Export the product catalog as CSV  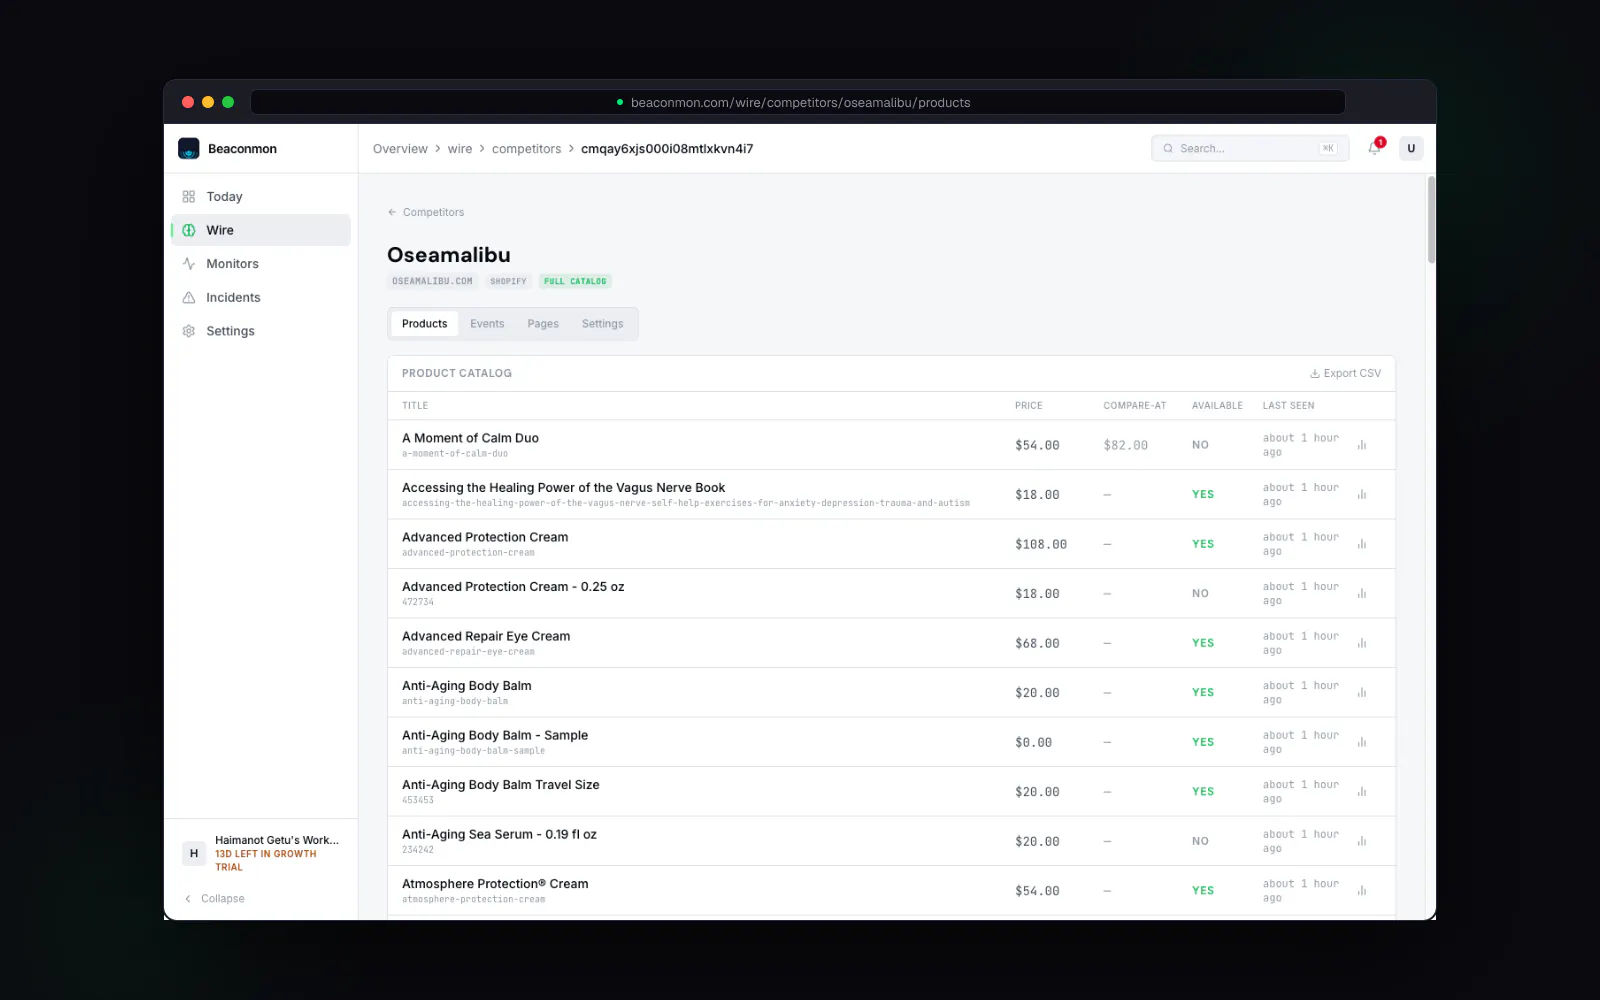1345,373
